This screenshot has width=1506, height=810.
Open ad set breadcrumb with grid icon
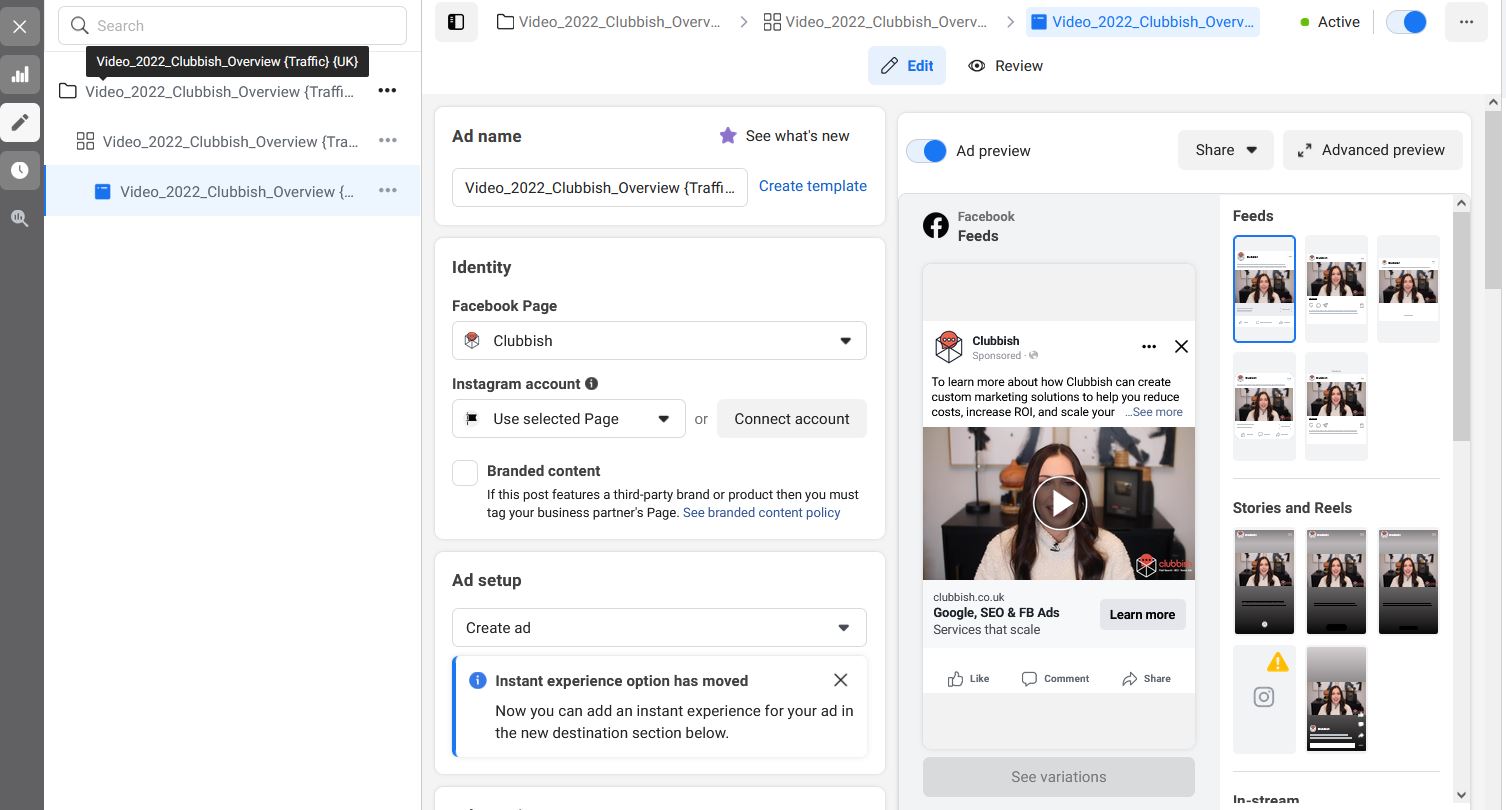pos(875,22)
